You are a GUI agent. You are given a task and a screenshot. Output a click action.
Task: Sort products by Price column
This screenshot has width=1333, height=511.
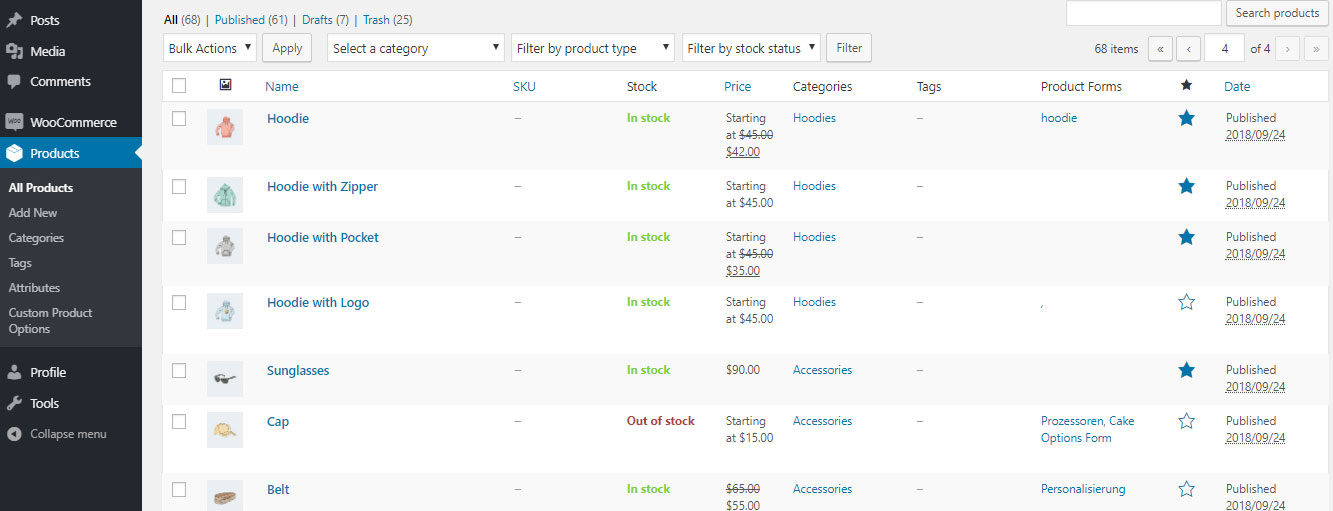pyautogui.click(x=737, y=86)
